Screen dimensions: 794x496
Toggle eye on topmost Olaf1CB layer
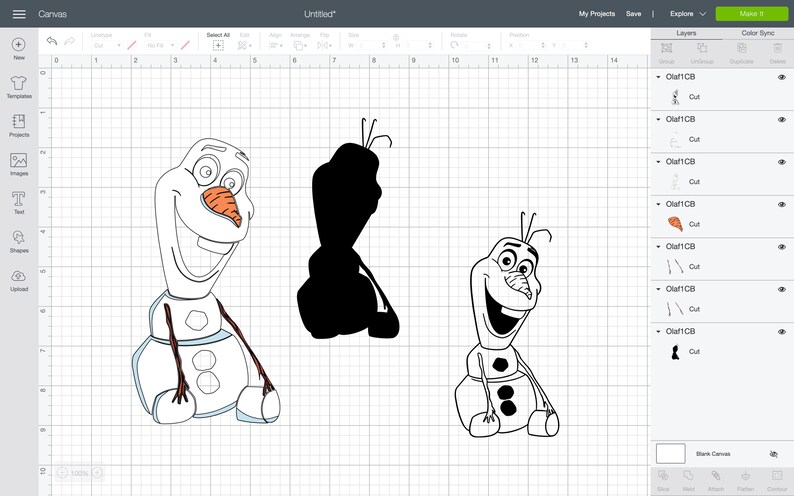(782, 77)
